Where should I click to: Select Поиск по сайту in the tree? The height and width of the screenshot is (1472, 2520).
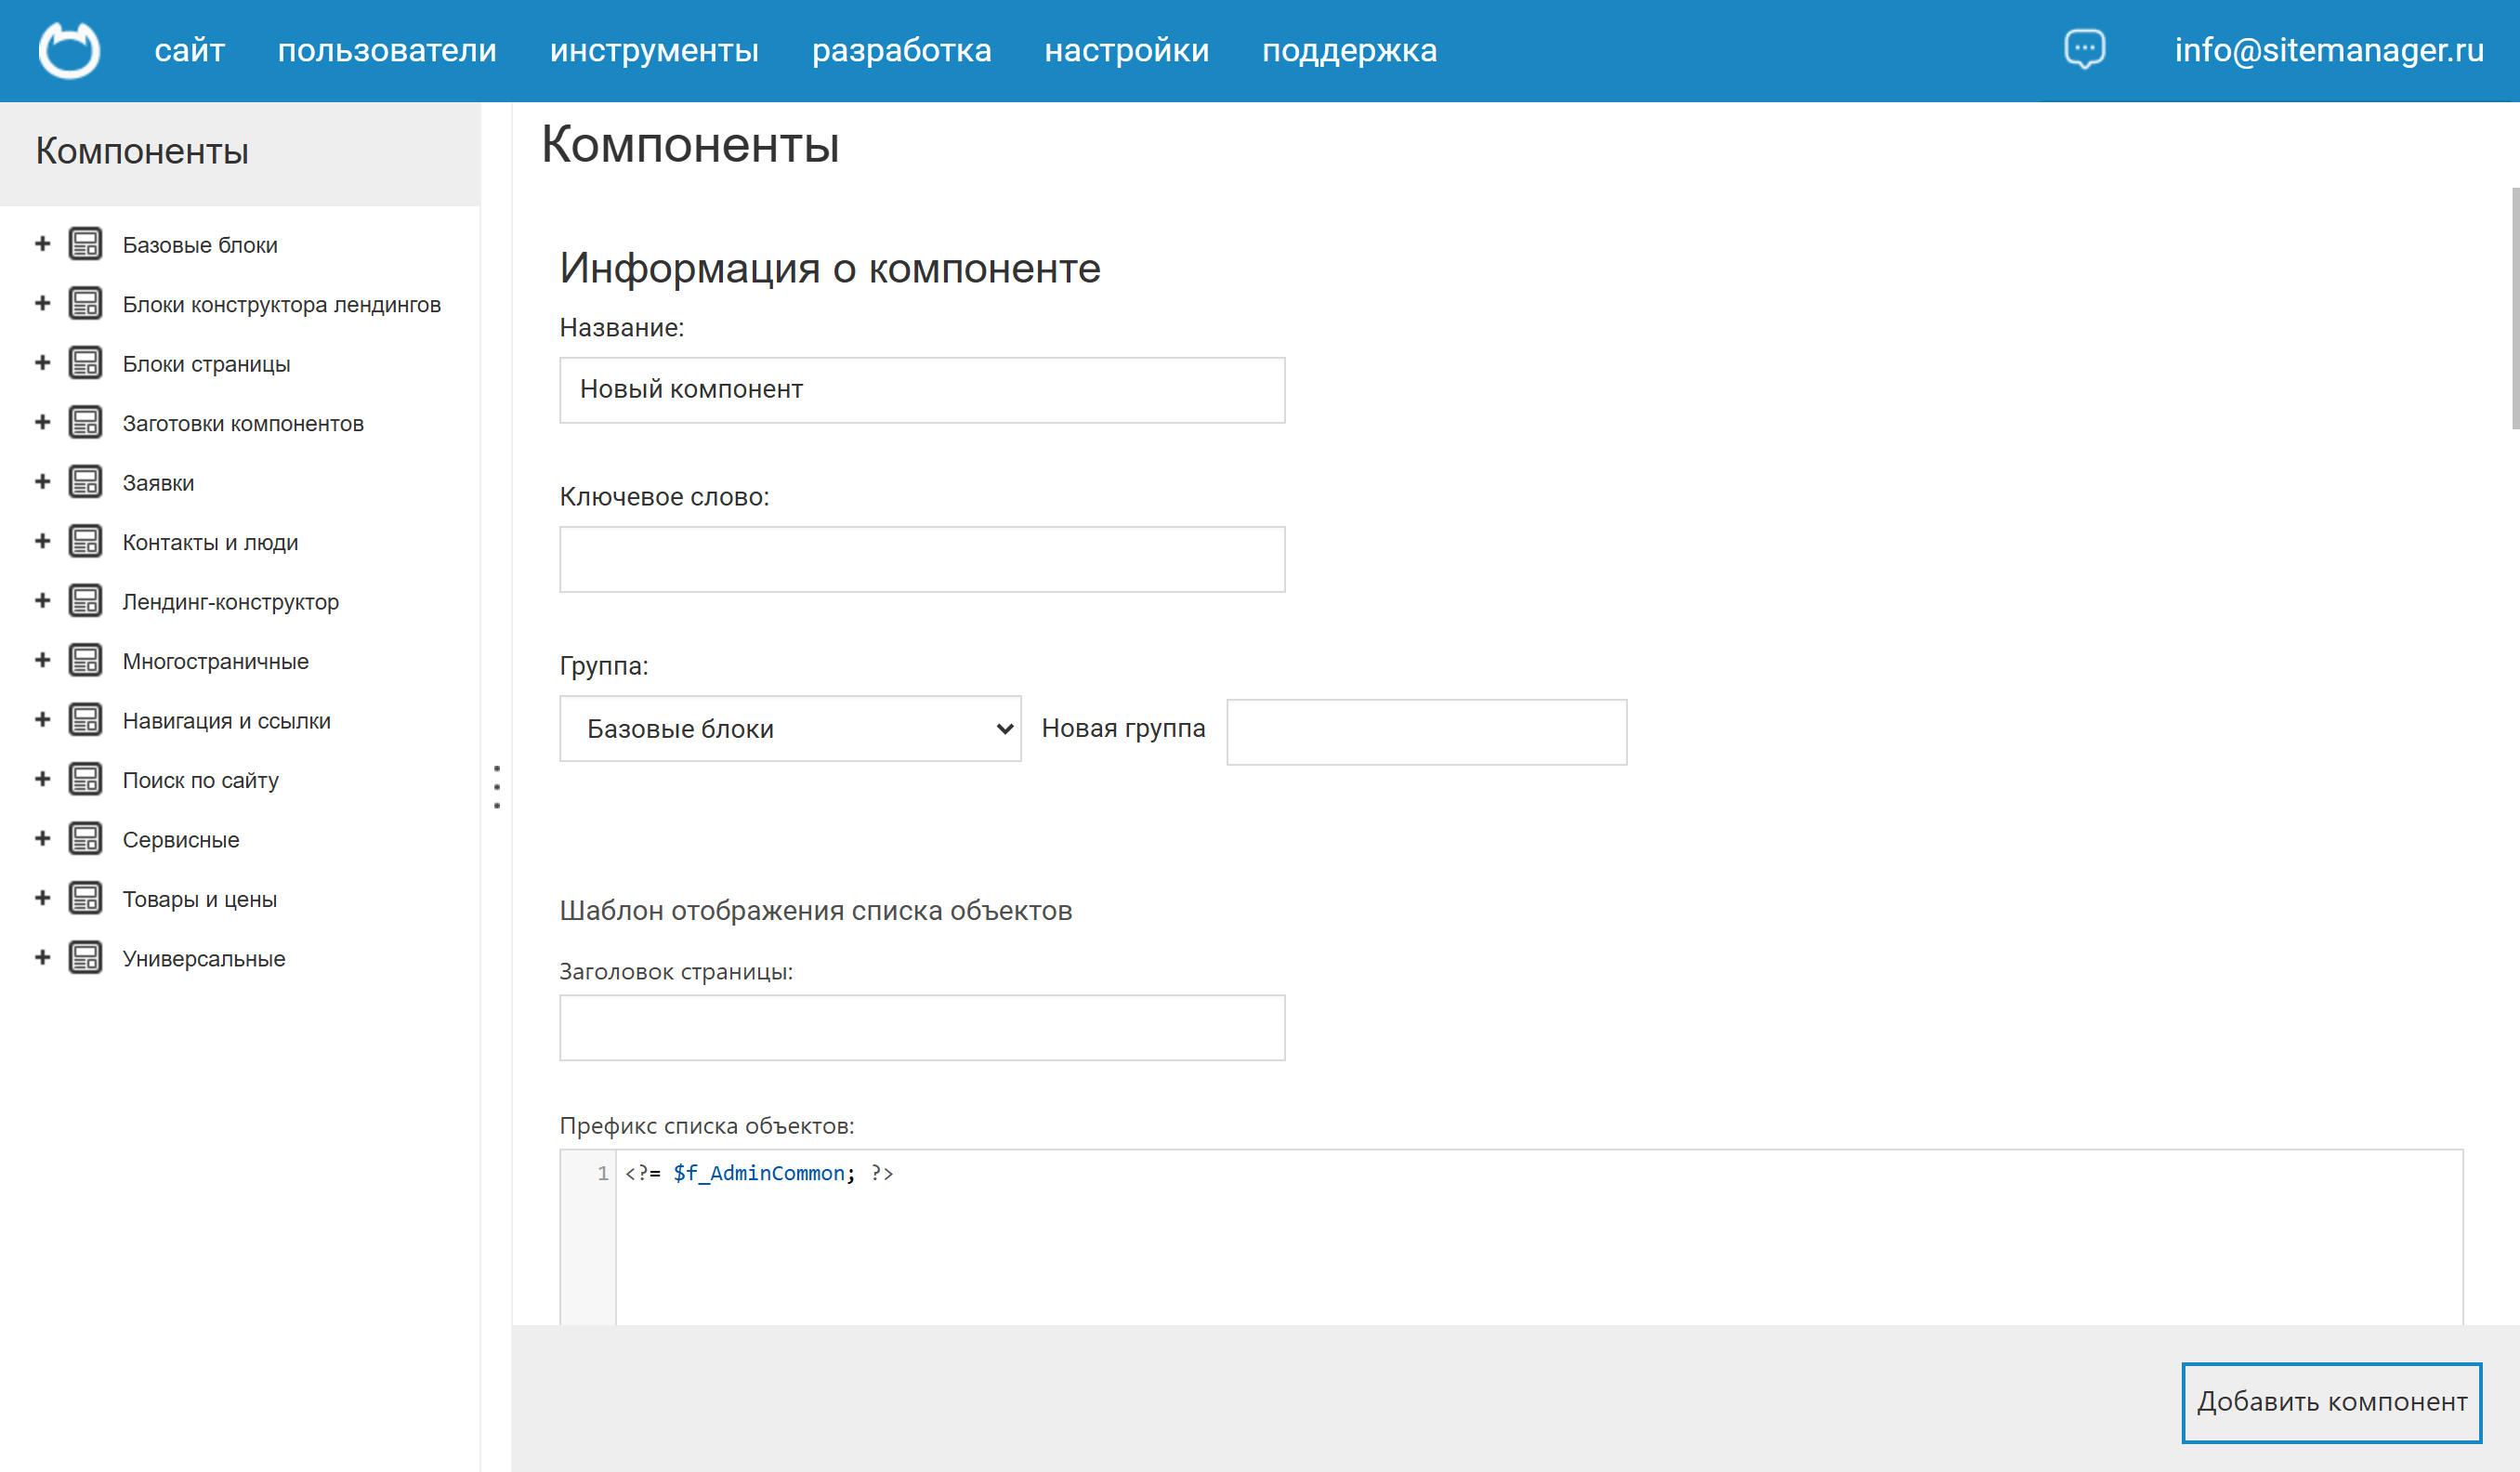(201, 781)
